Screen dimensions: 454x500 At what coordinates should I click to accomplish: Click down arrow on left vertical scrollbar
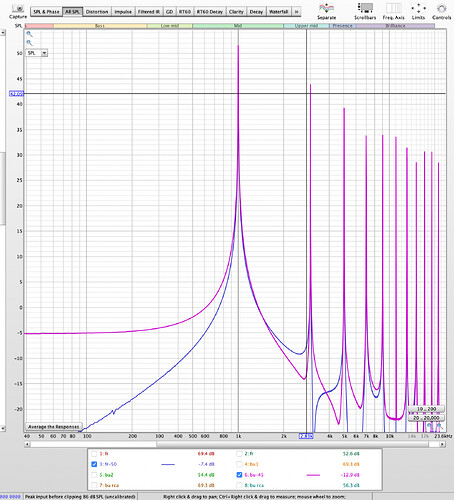click(3, 428)
